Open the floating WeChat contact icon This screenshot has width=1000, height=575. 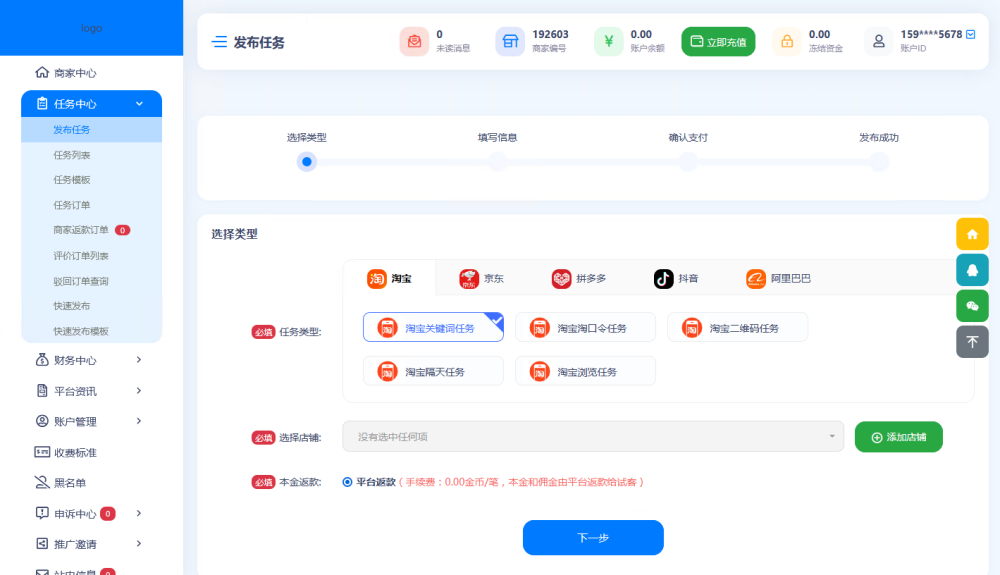click(x=972, y=306)
